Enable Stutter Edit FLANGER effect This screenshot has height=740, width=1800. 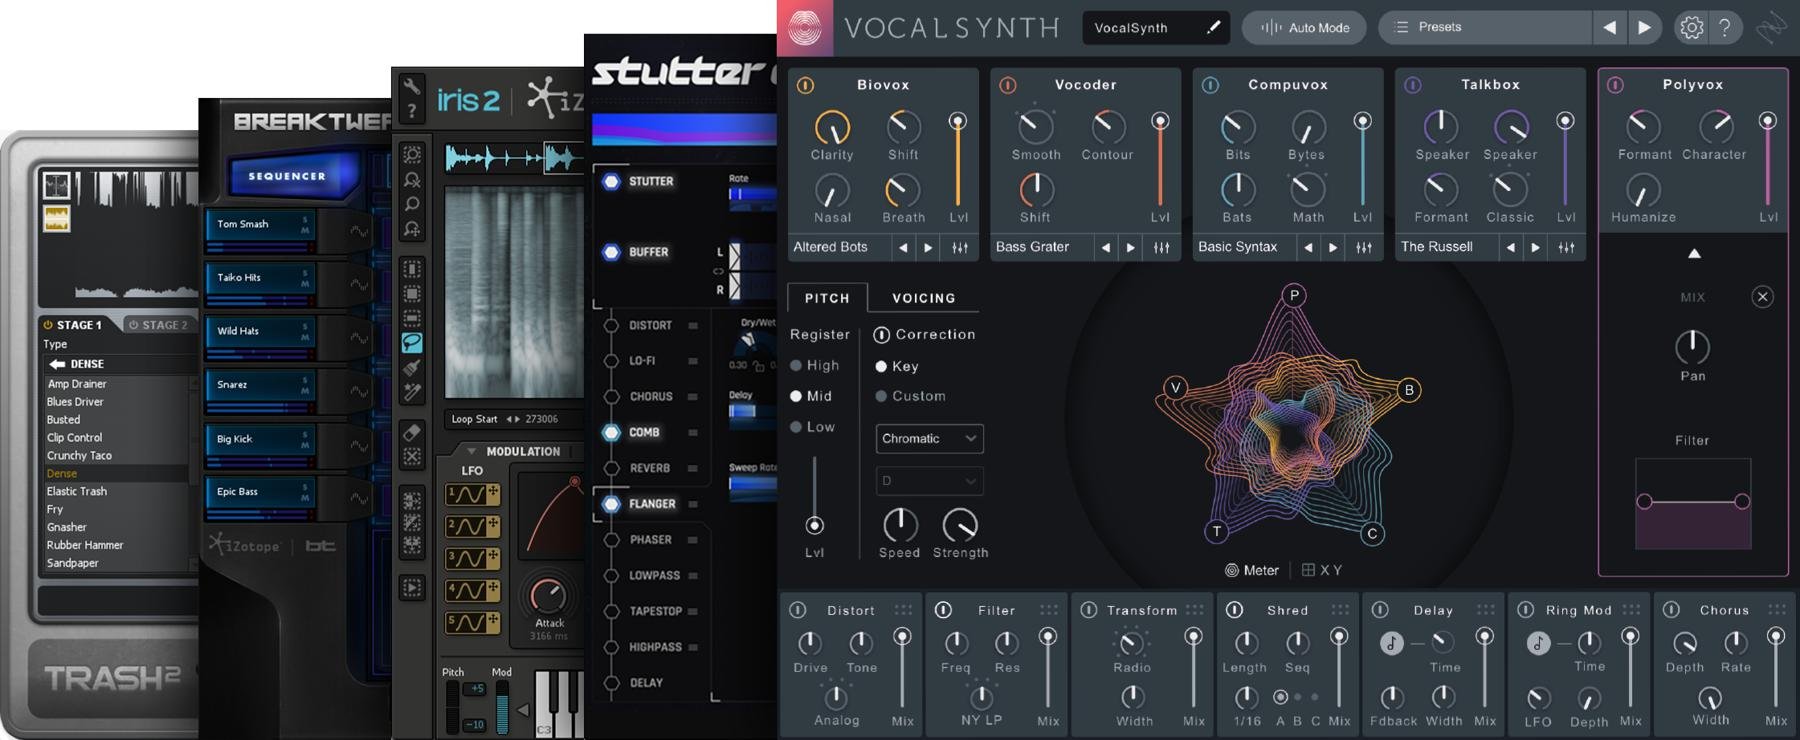click(611, 504)
